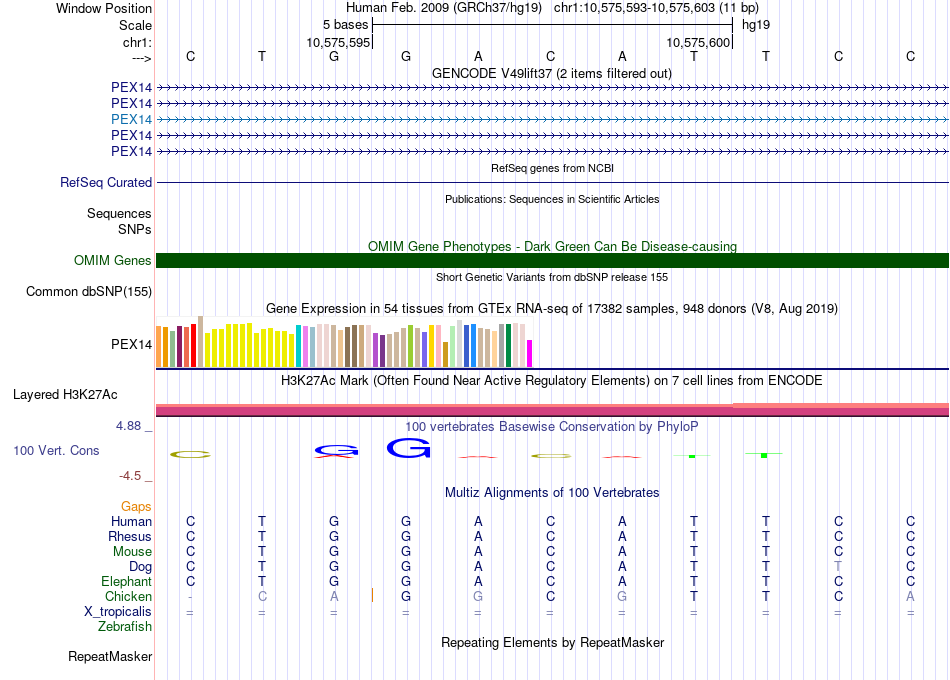Click the Zebrafish alignment row label
Image resolution: width=950 pixels, height=680 pixels.
click(x=125, y=627)
